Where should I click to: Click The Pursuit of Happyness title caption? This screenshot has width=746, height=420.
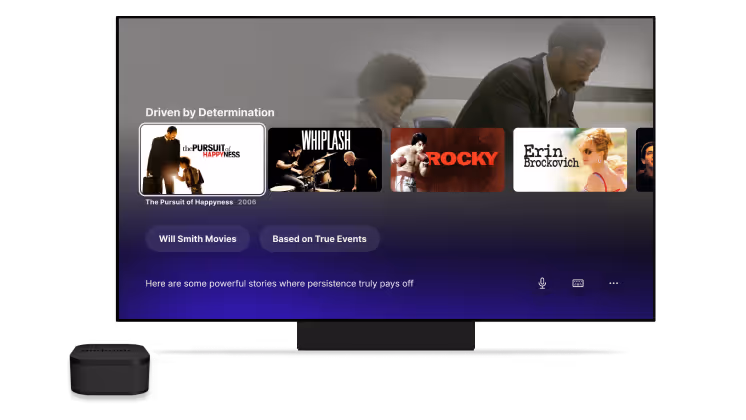[x=189, y=202]
